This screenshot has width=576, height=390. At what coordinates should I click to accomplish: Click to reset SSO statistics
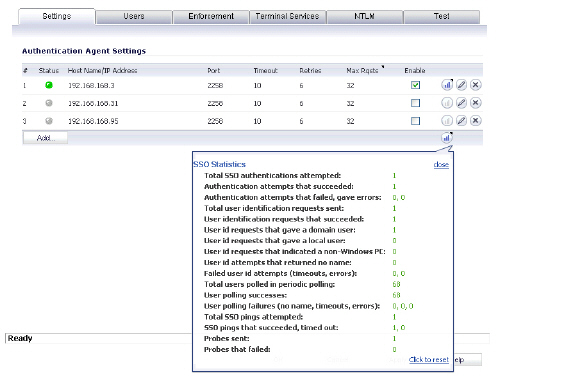click(x=429, y=360)
